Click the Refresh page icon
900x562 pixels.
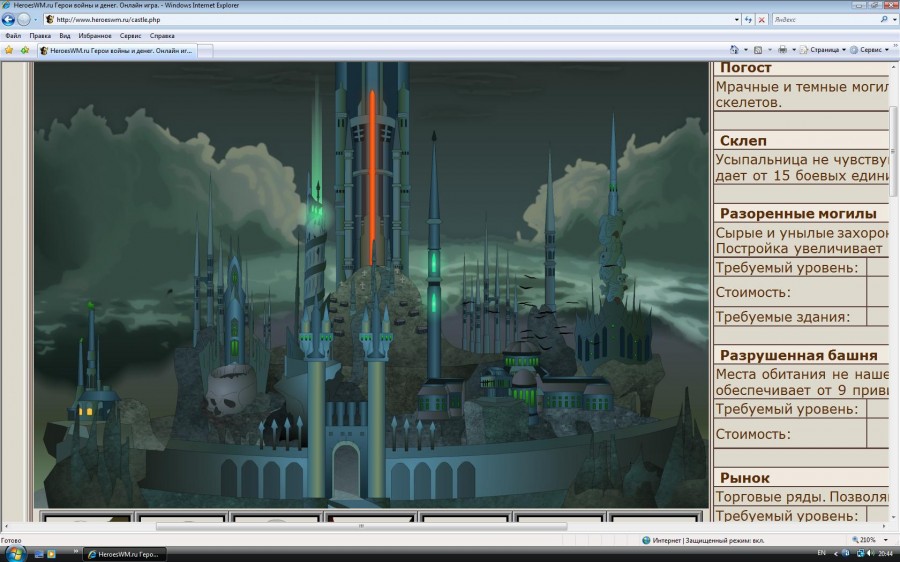coord(748,20)
